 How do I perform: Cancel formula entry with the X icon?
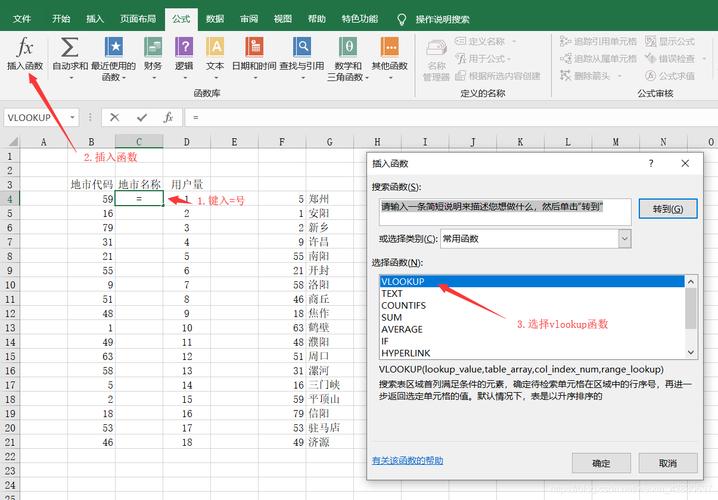tap(114, 118)
